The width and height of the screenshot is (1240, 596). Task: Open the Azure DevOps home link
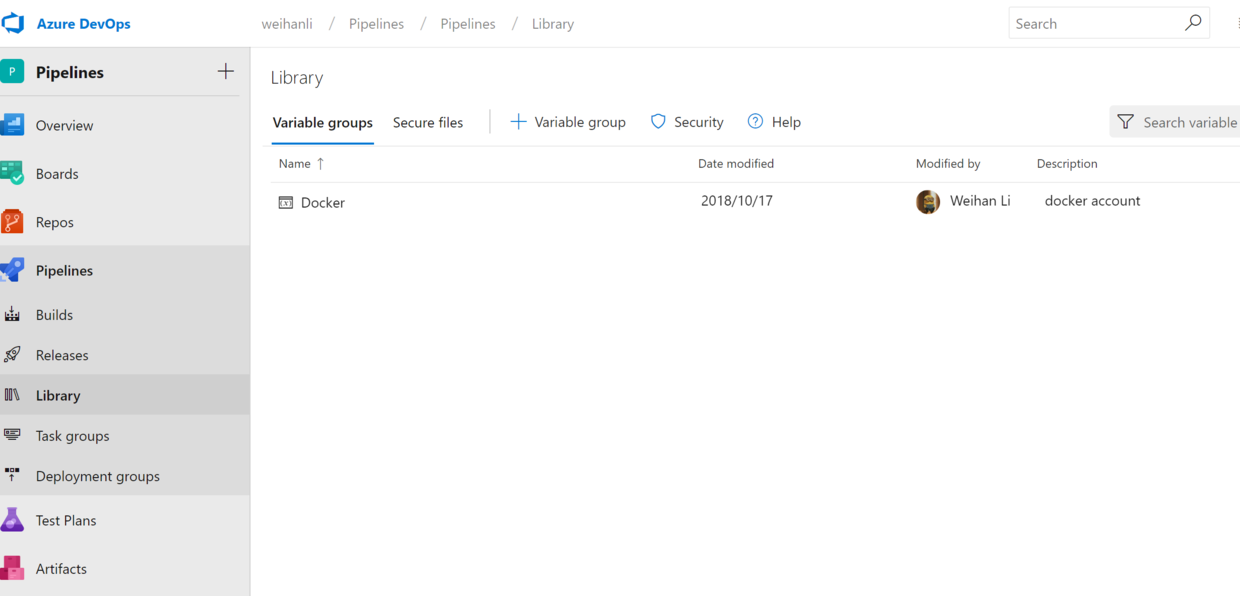coord(83,24)
